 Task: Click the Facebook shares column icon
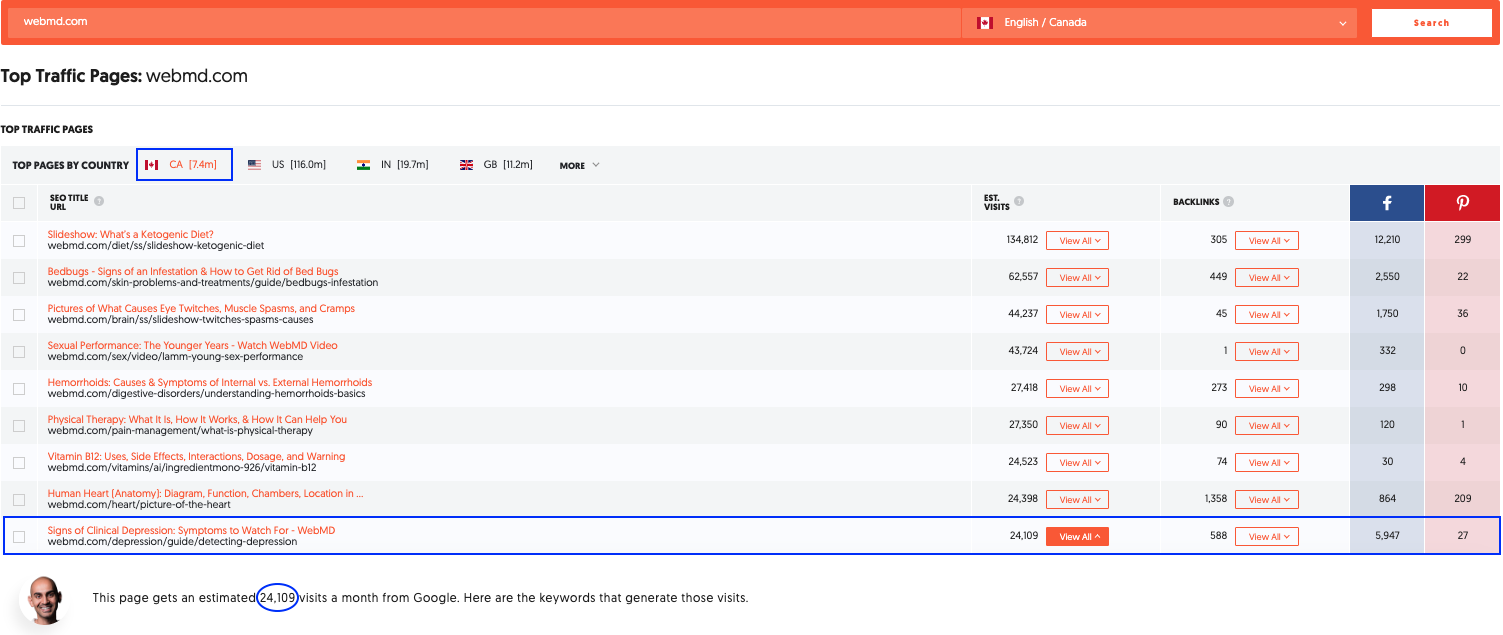click(1387, 203)
